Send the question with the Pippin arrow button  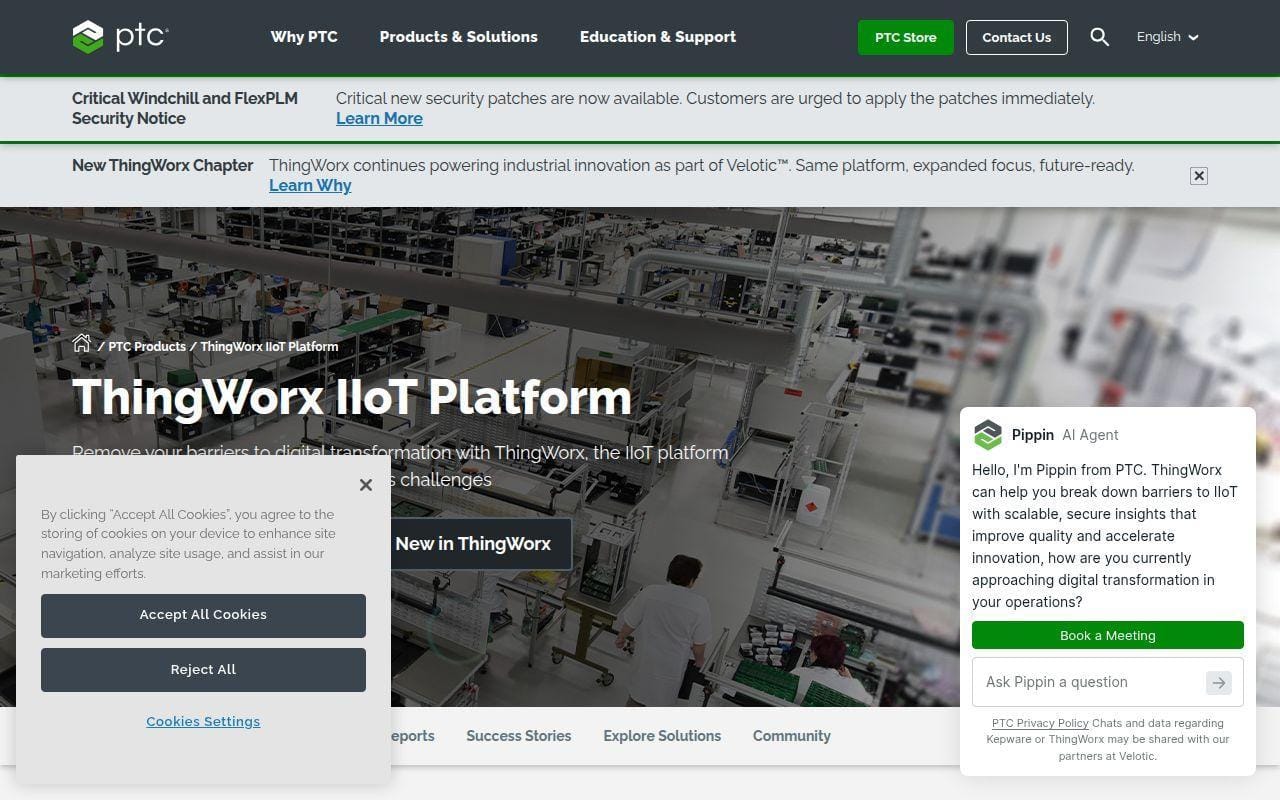pyautogui.click(x=1218, y=683)
